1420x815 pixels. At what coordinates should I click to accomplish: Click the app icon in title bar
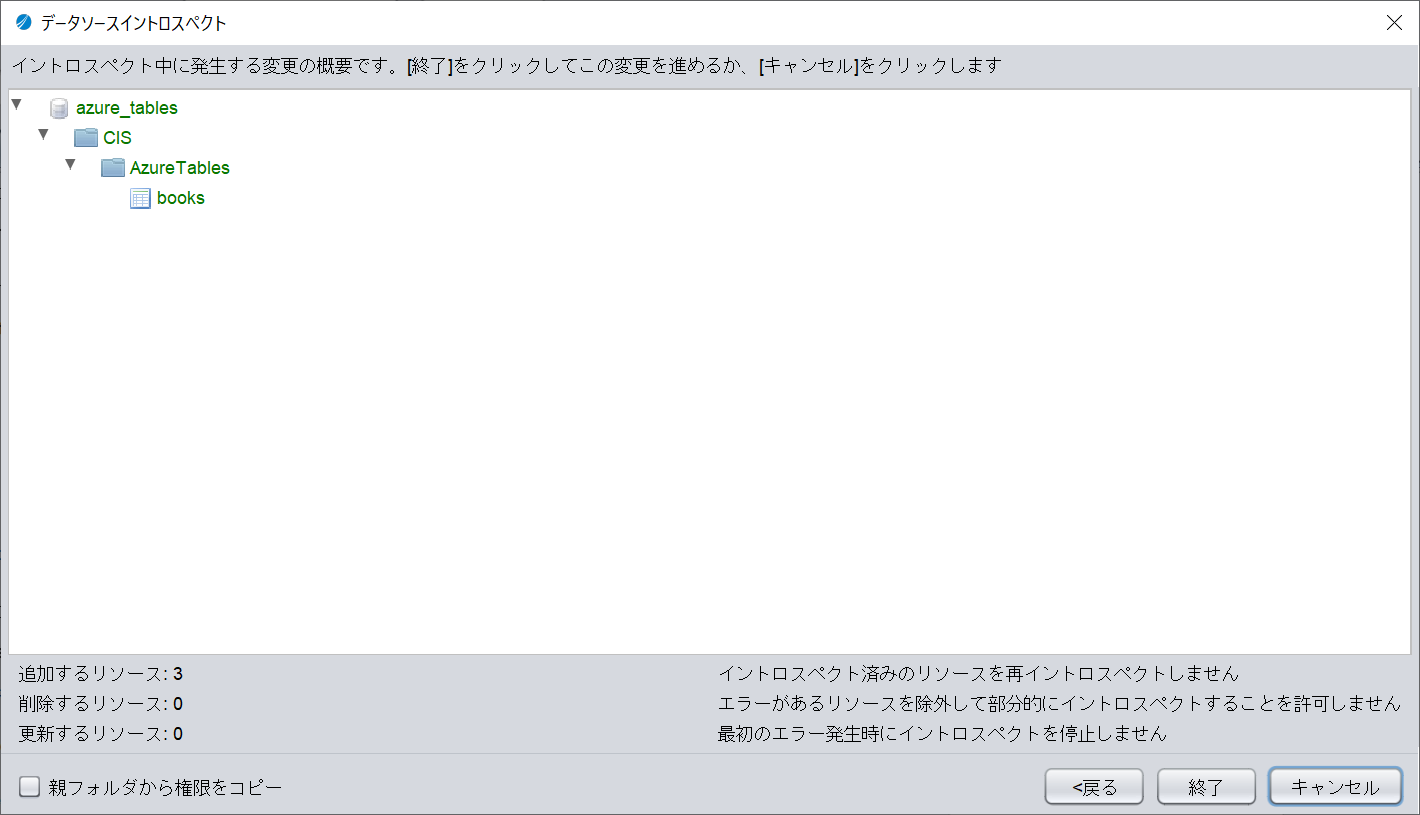23,23
